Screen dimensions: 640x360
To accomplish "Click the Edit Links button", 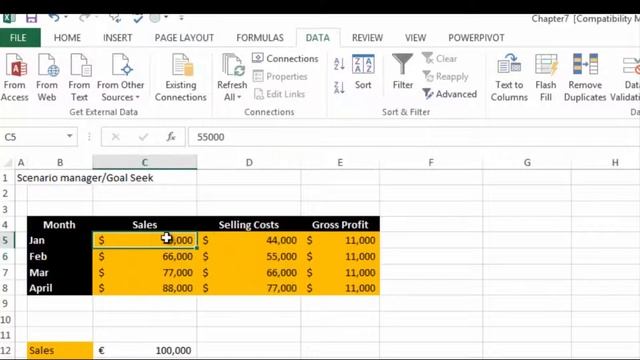I will click(x=279, y=94).
